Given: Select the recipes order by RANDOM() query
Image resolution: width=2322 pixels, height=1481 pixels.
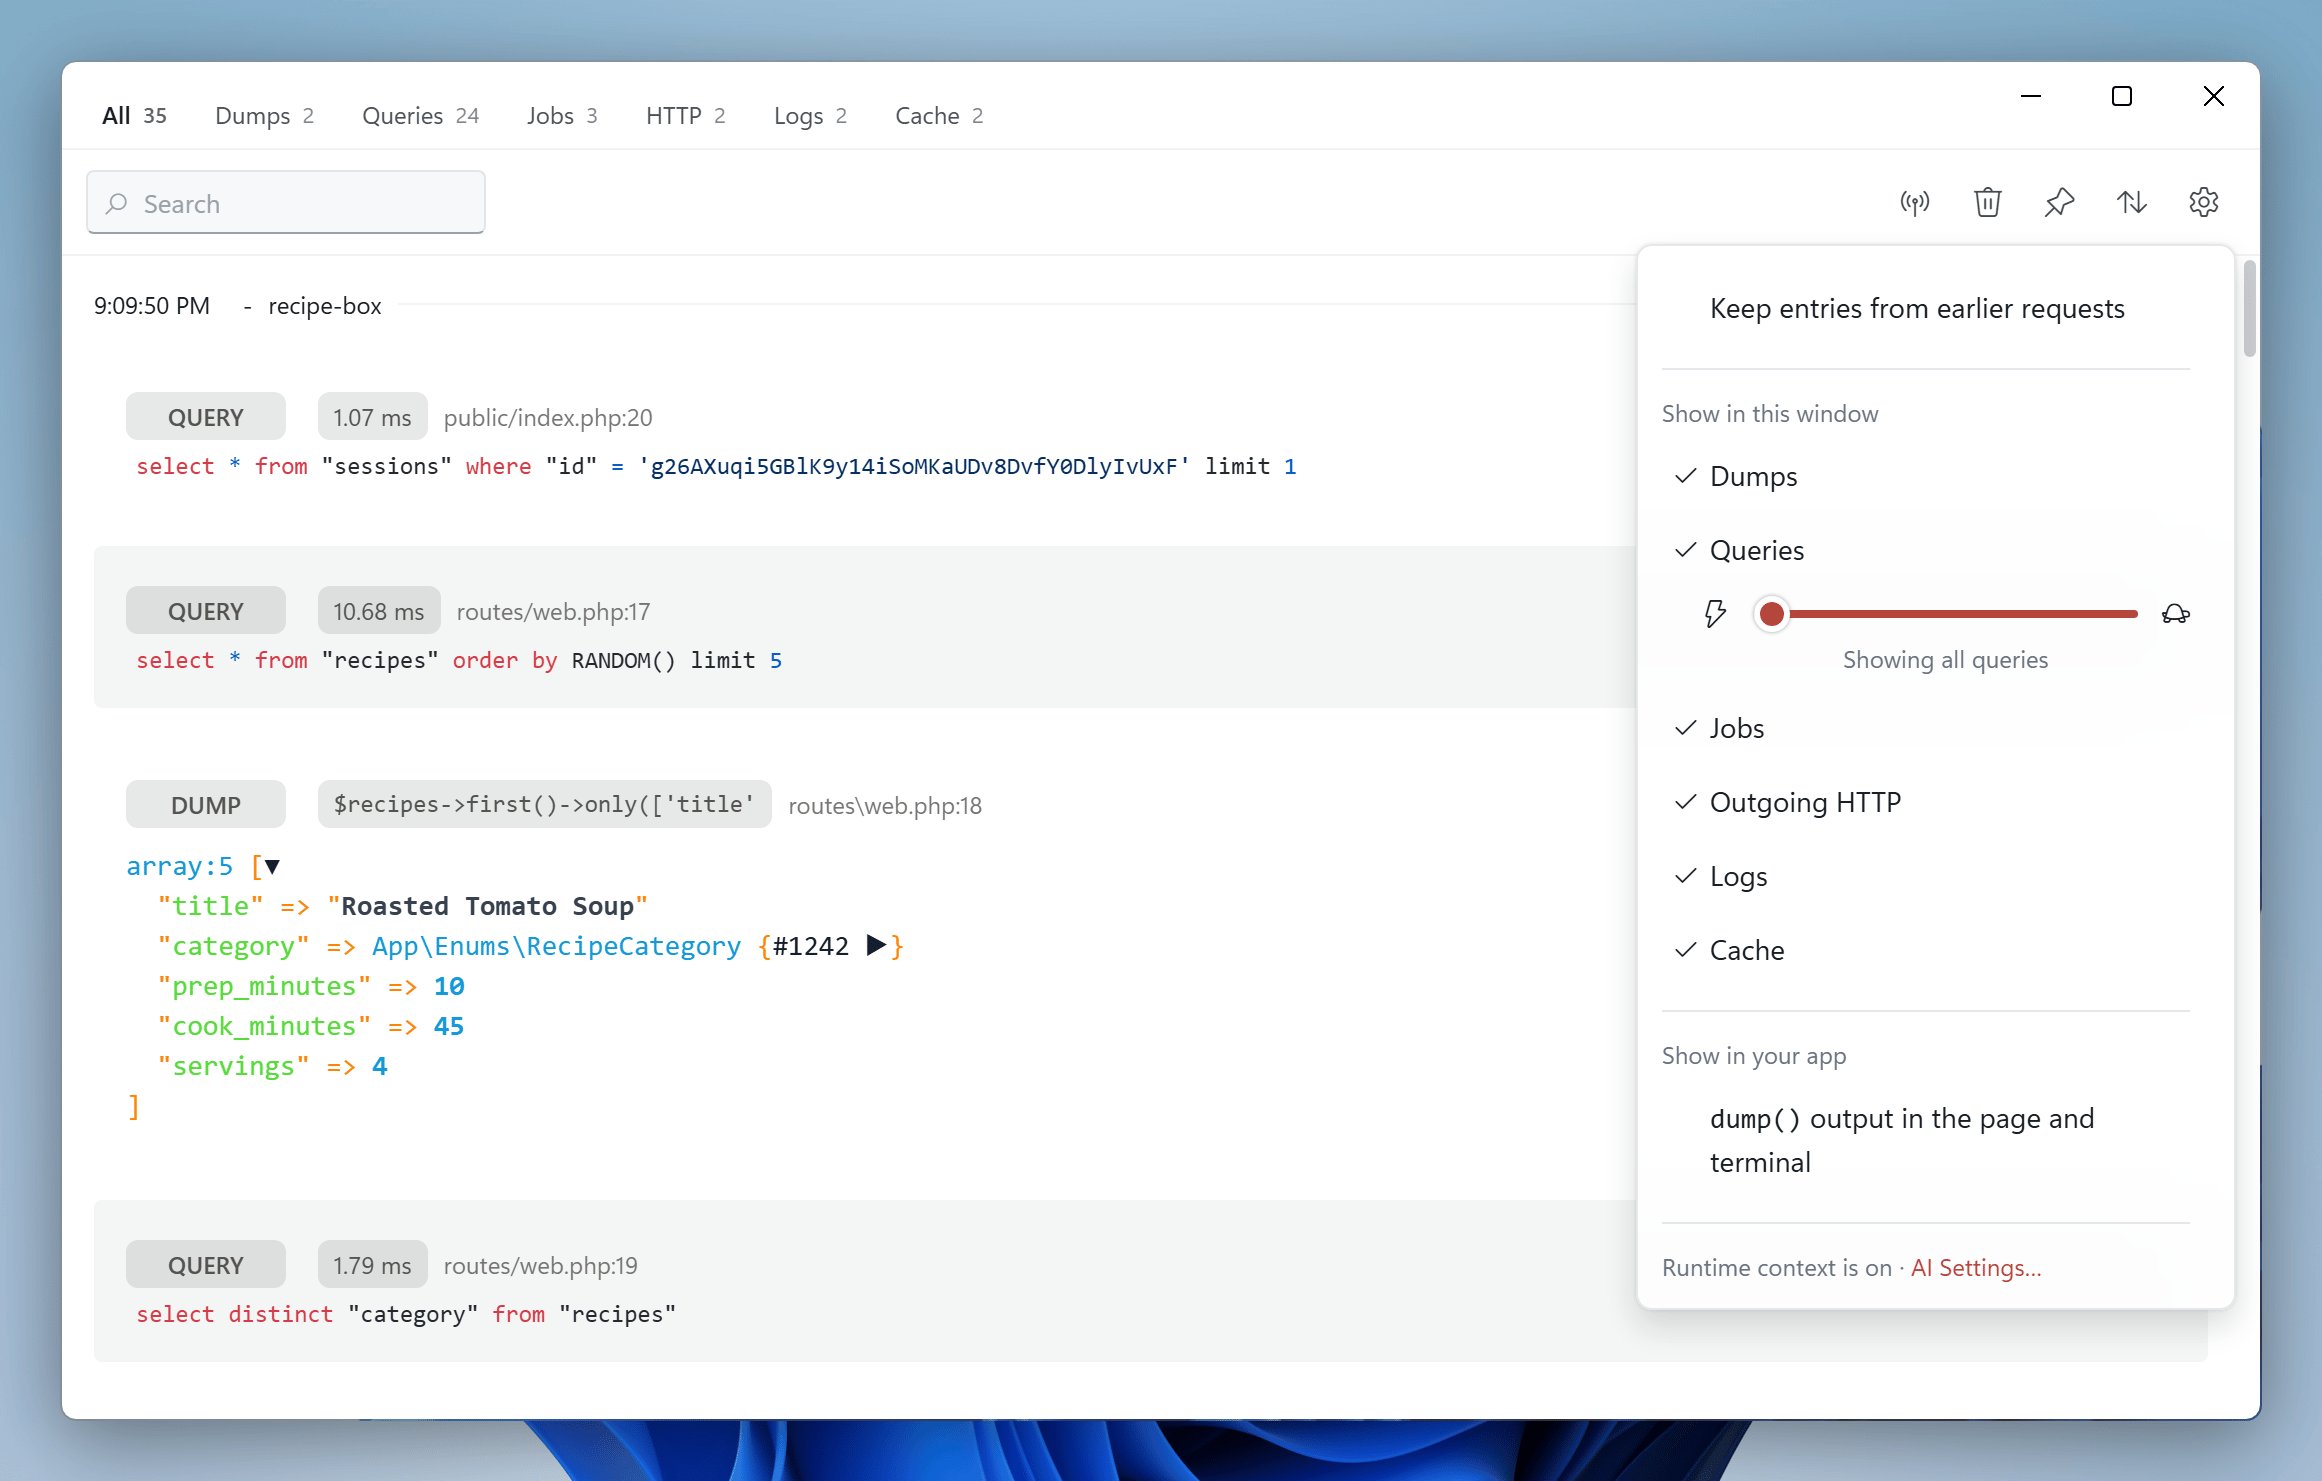Looking at the screenshot, I should click(459, 661).
